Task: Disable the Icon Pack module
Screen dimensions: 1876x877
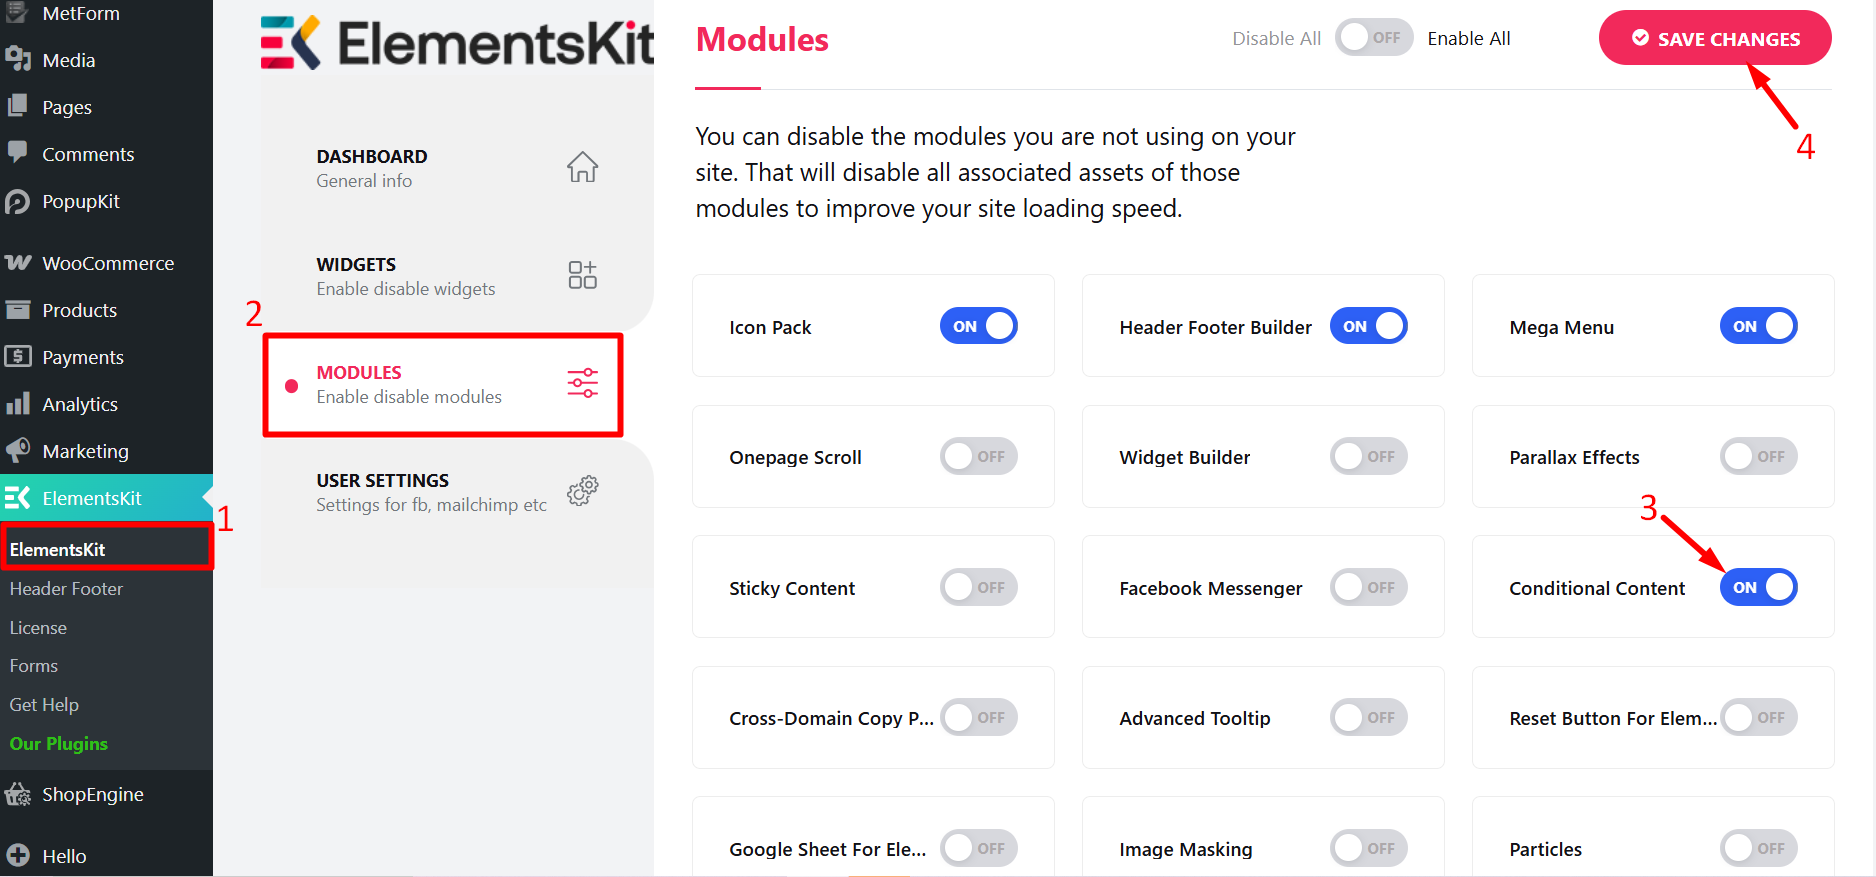Action: [x=978, y=325]
